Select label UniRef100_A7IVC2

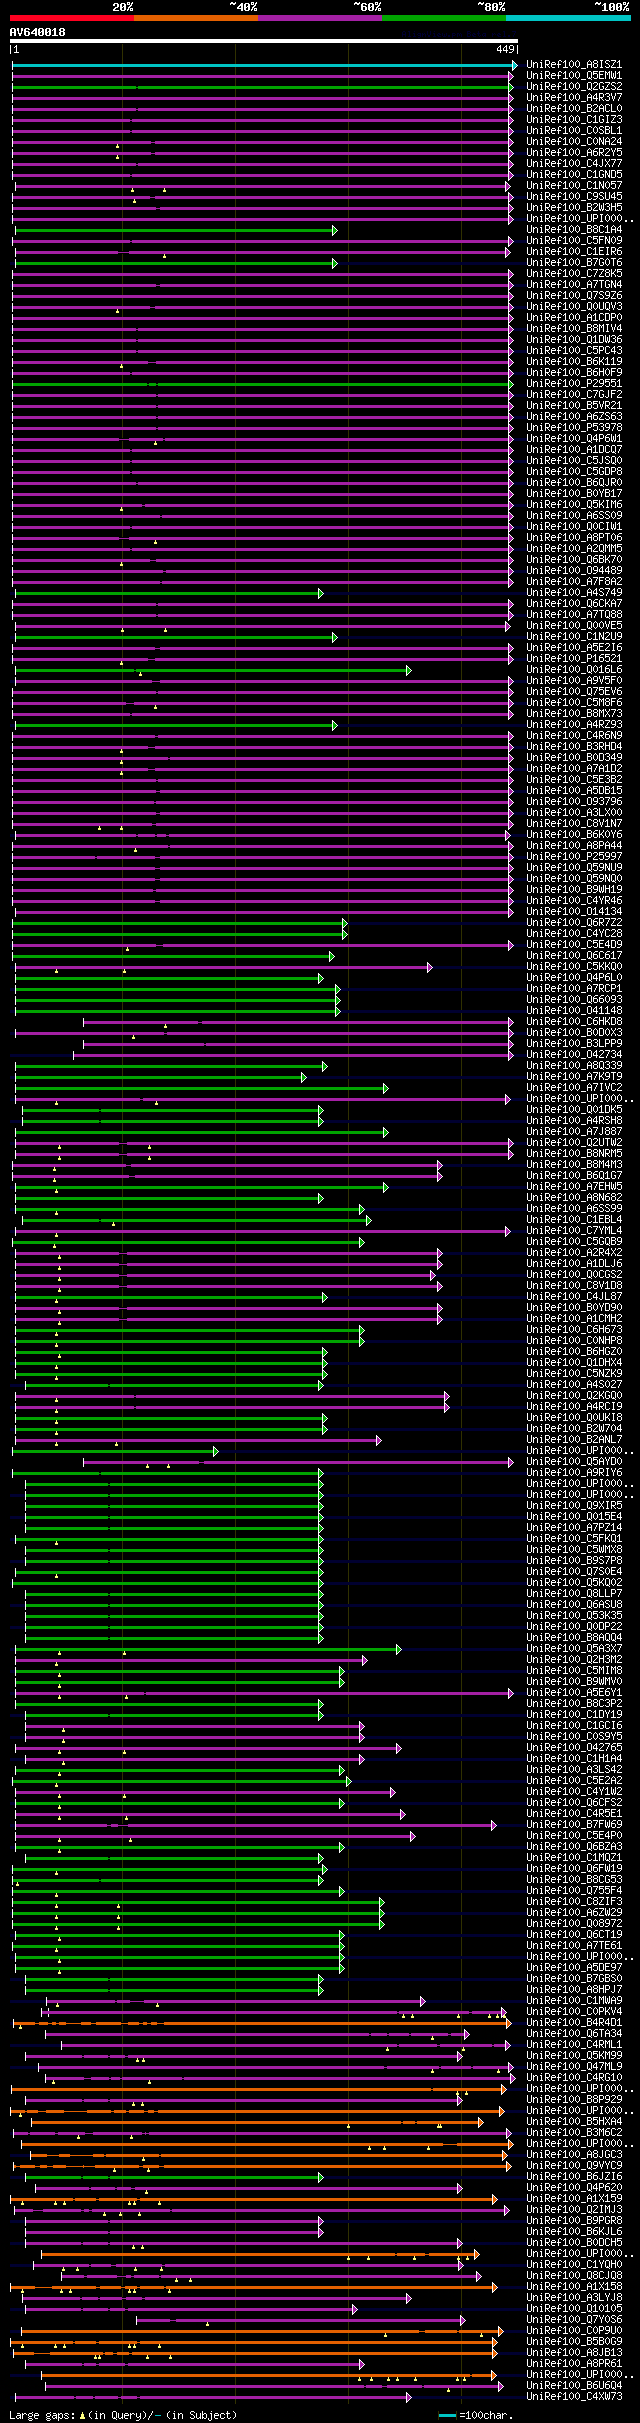click(574, 1088)
